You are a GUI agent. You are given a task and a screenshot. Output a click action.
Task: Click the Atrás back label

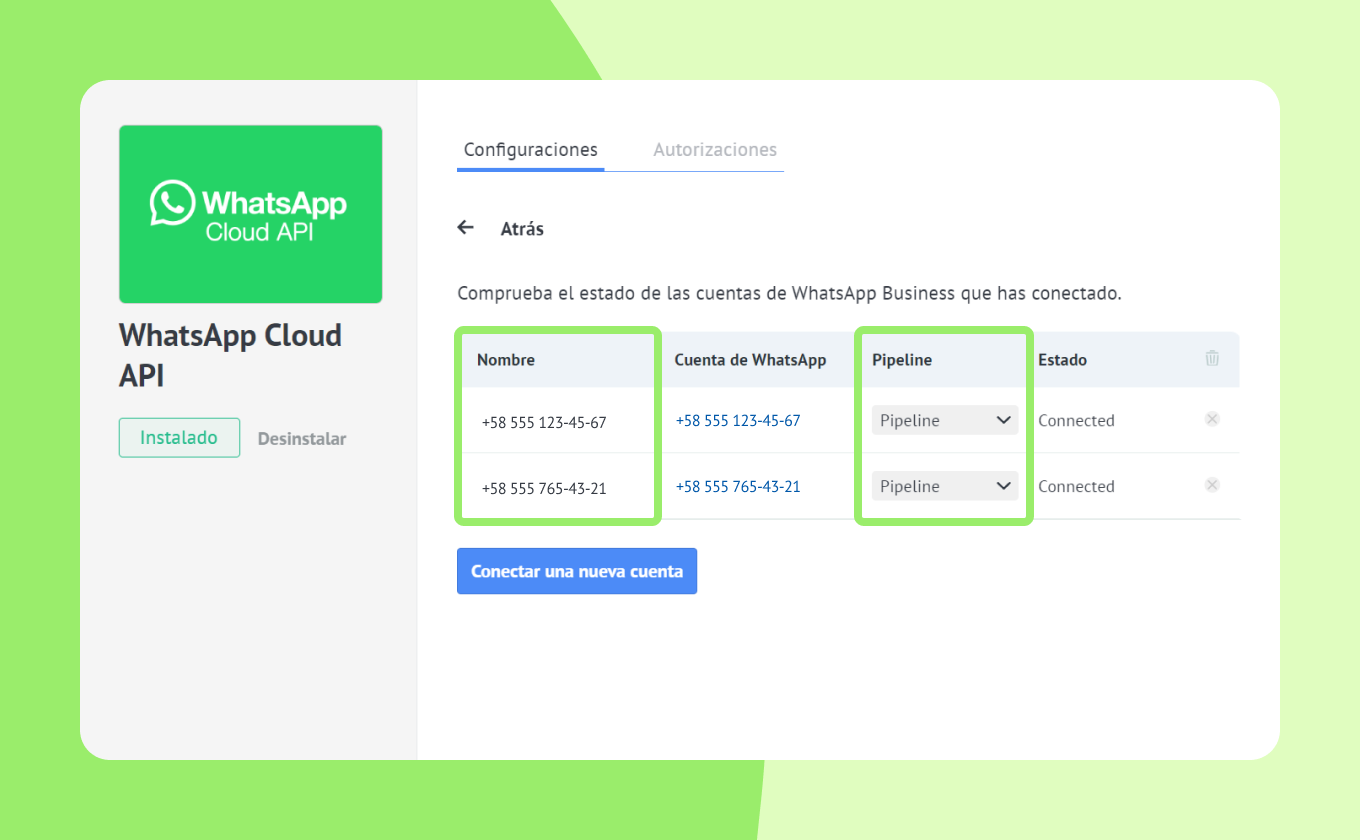click(522, 229)
